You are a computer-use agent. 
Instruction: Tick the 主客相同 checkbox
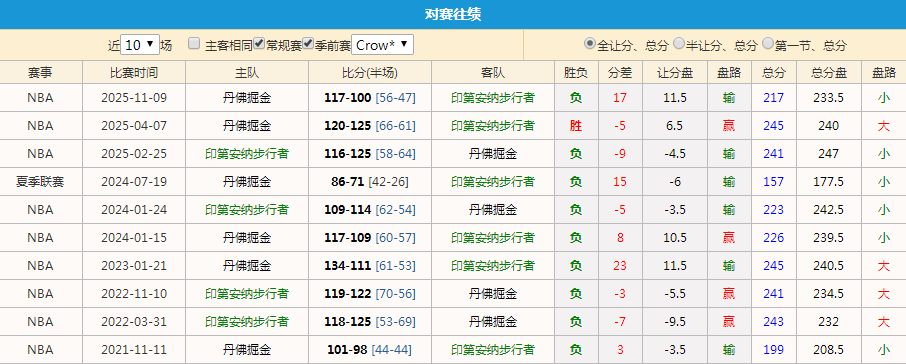click(194, 43)
